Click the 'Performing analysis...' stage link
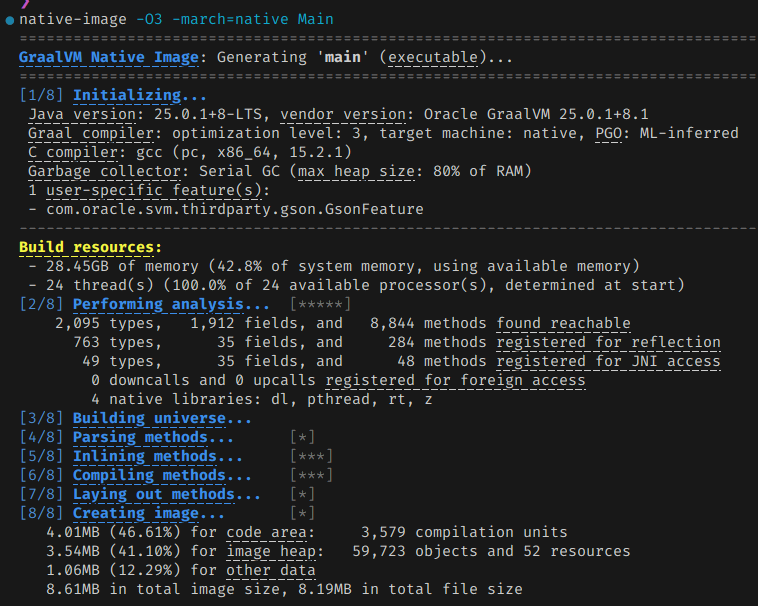The width and height of the screenshot is (758, 606). pos(171,304)
